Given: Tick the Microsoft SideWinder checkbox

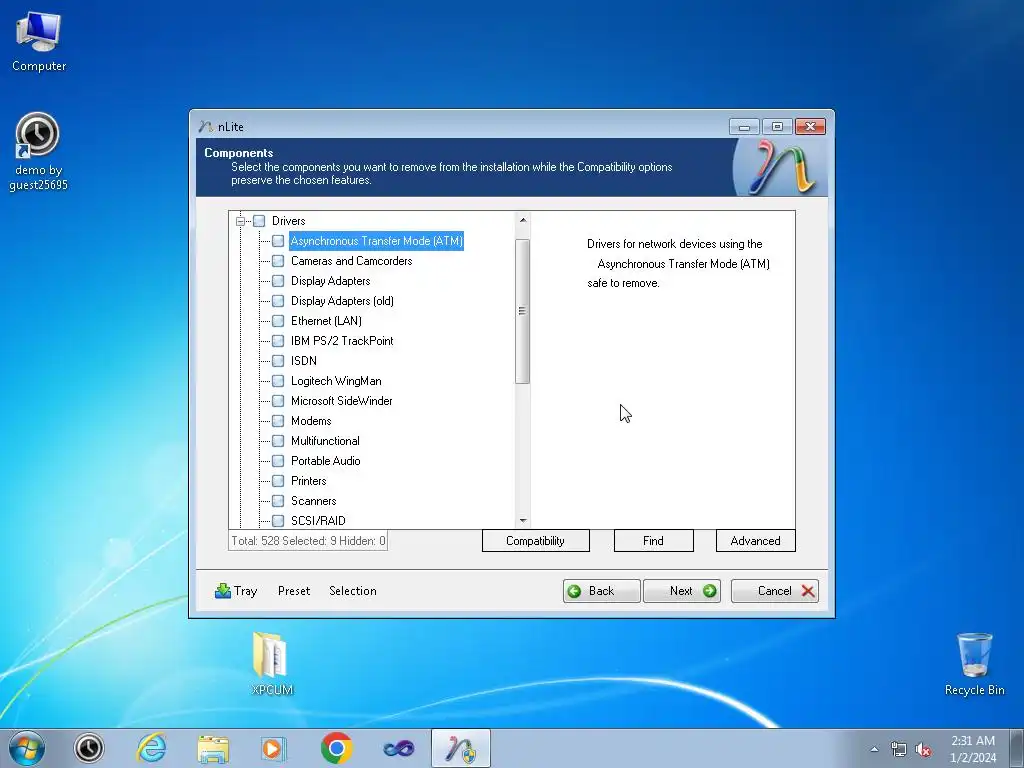Looking at the screenshot, I should 278,401.
